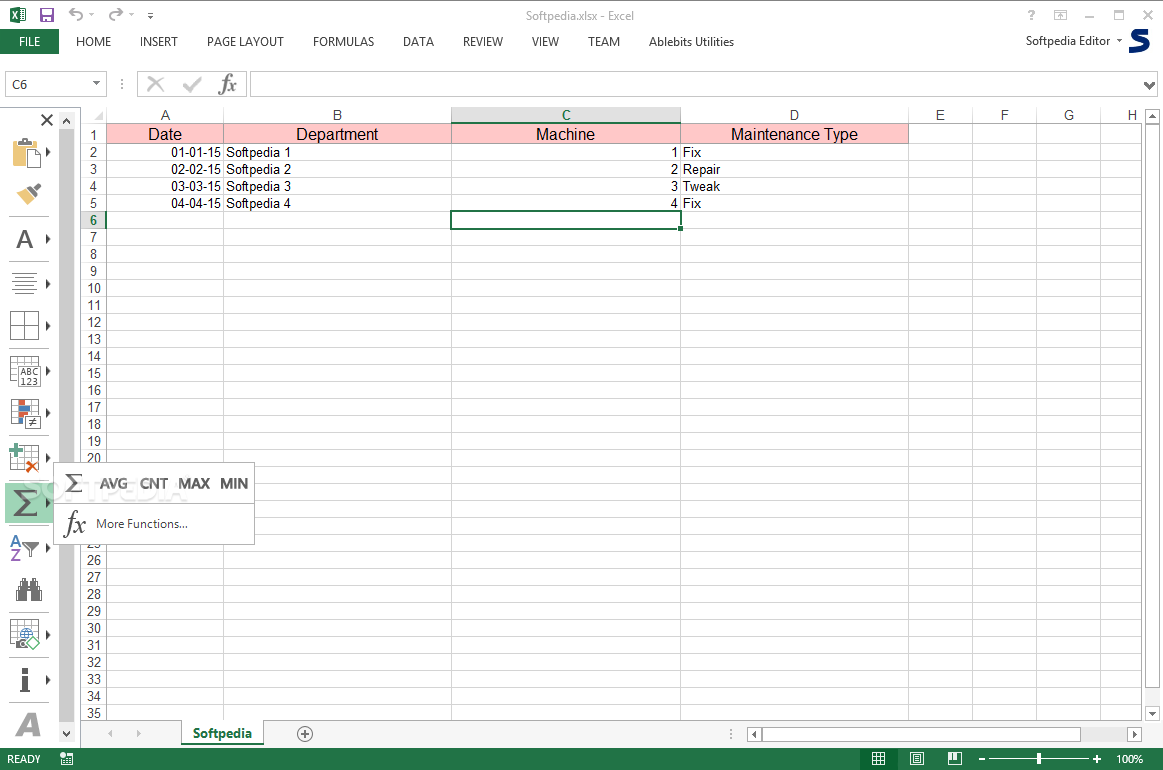Image resolution: width=1163 pixels, height=770 pixels.
Task: Open the REVIEW tab
Action: point(483,42)
